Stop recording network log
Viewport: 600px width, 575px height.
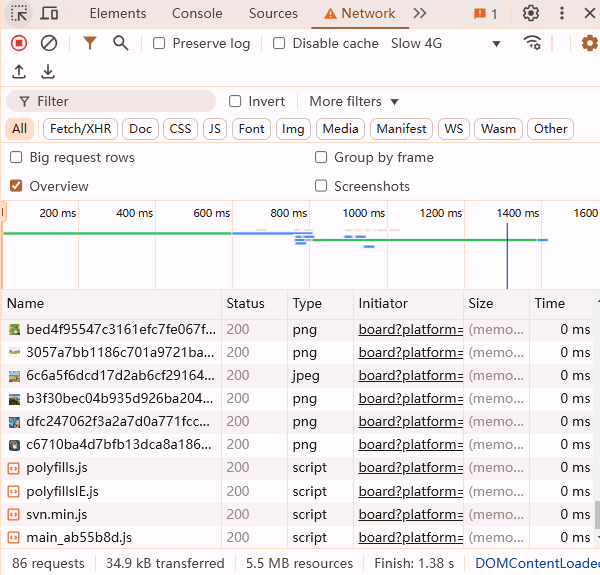tap(19, 43)
